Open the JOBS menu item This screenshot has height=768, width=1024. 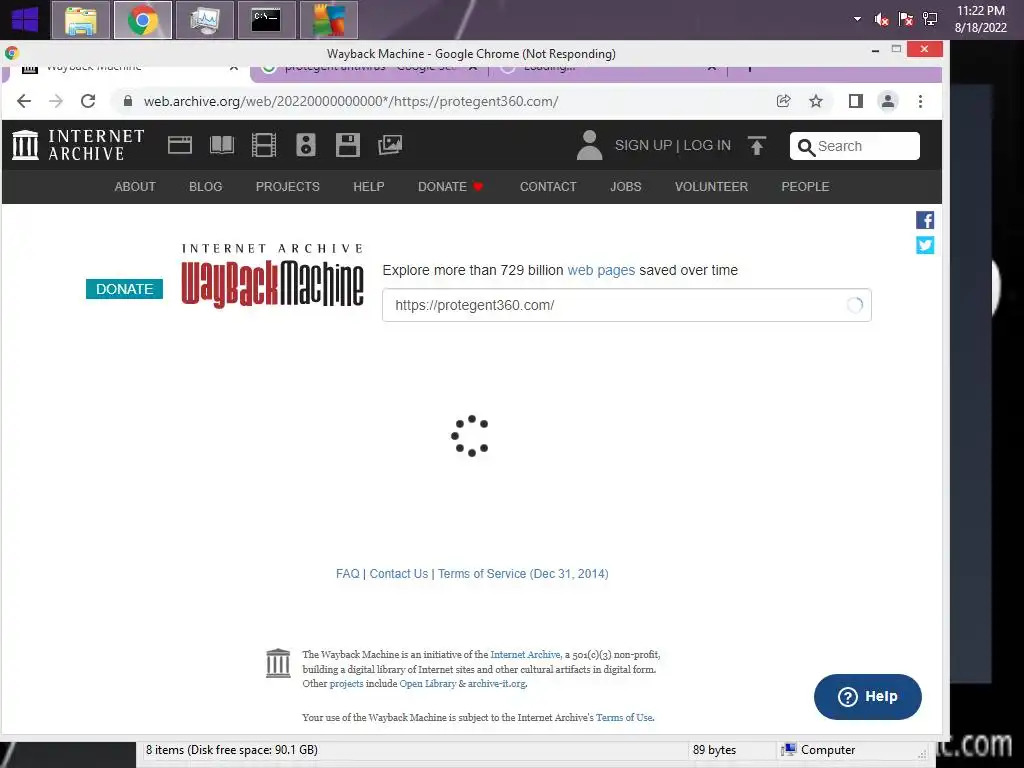coord(626,187)
